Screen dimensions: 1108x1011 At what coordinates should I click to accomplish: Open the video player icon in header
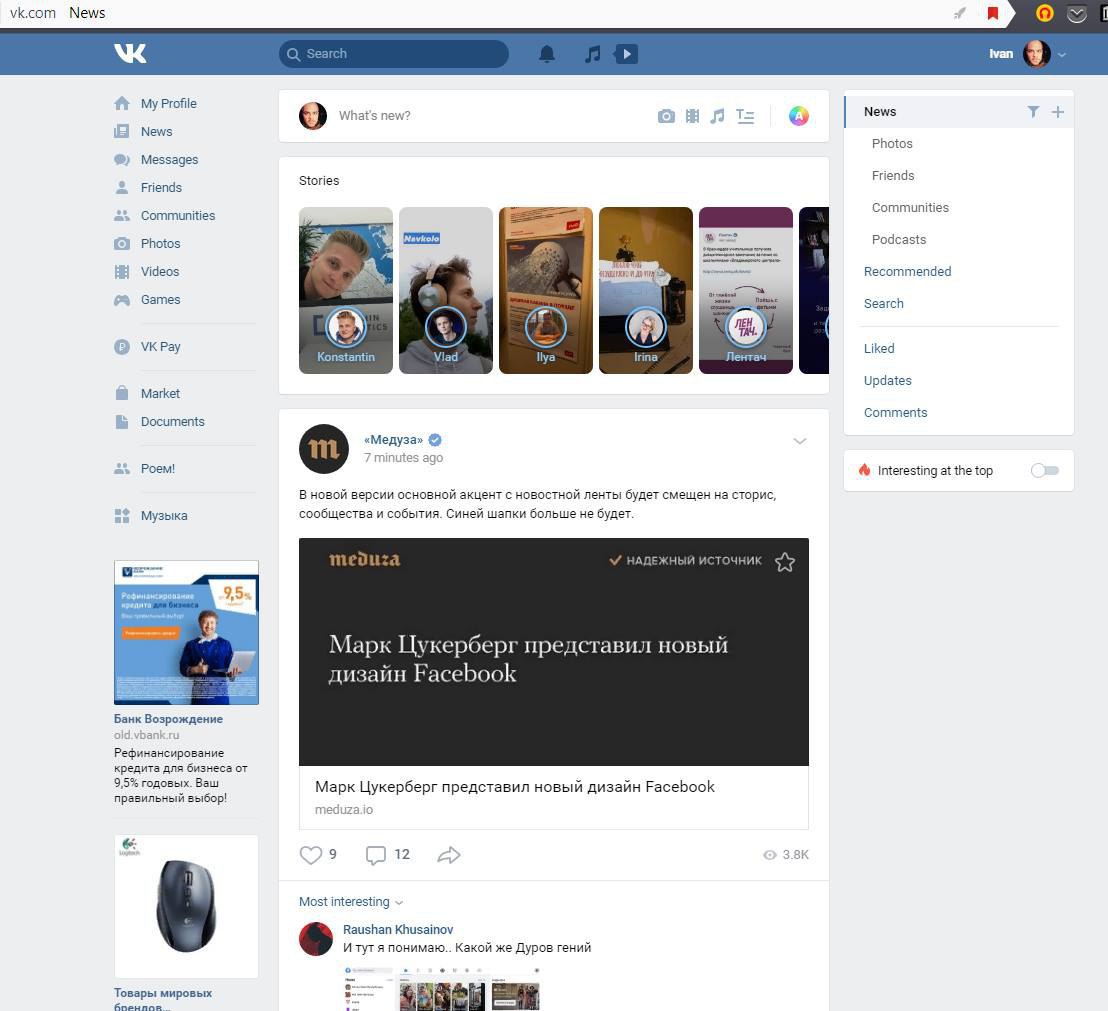[626, 54]
